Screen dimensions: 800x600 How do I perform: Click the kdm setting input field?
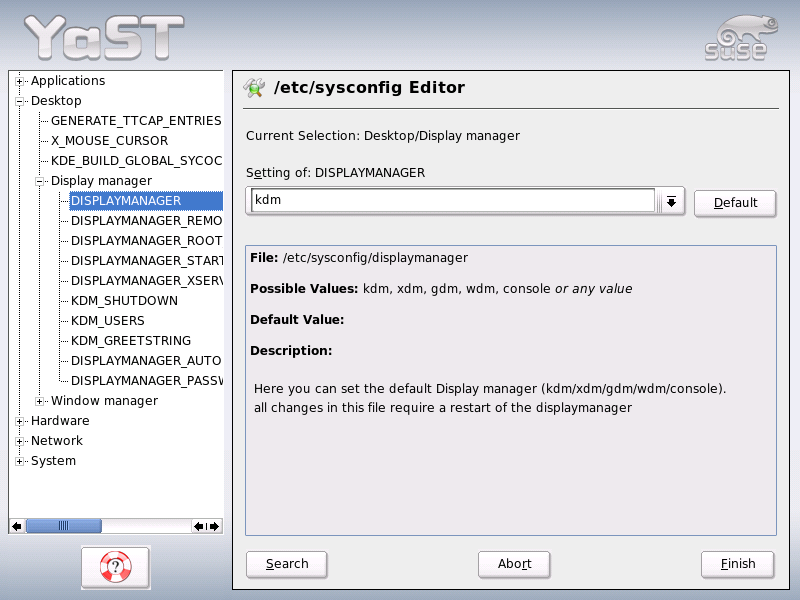pos(453,200)
